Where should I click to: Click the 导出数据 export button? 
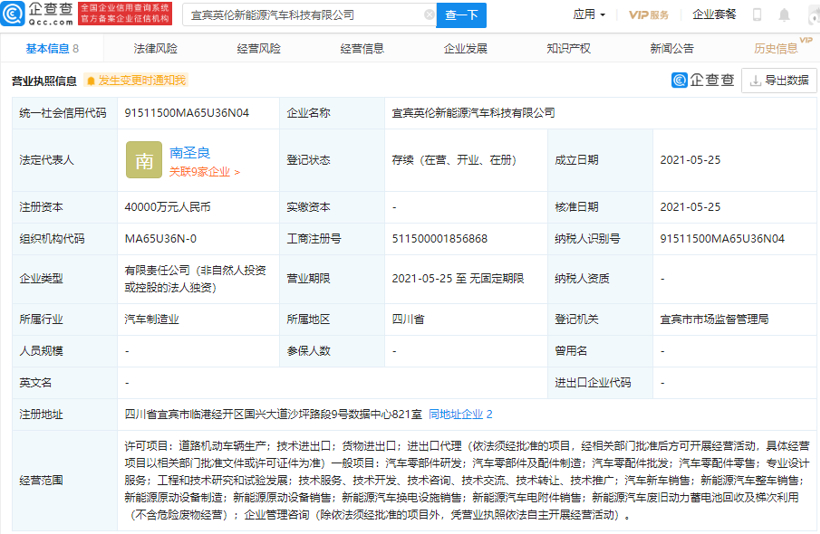point(779,81)
